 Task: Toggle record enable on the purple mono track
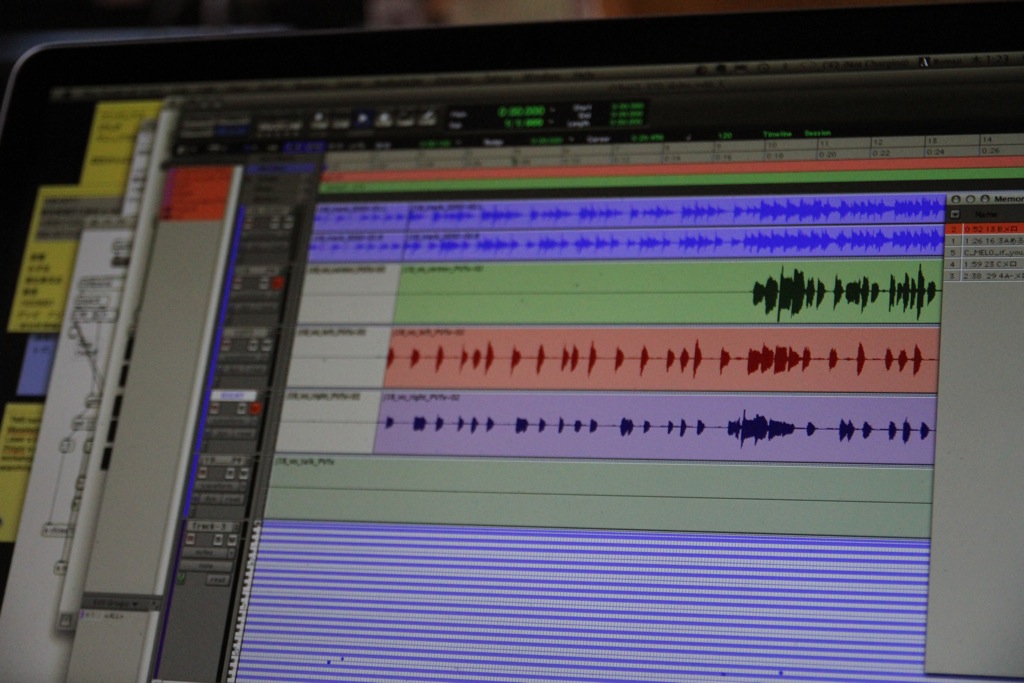pyautogui.click(x=255, y=408)
